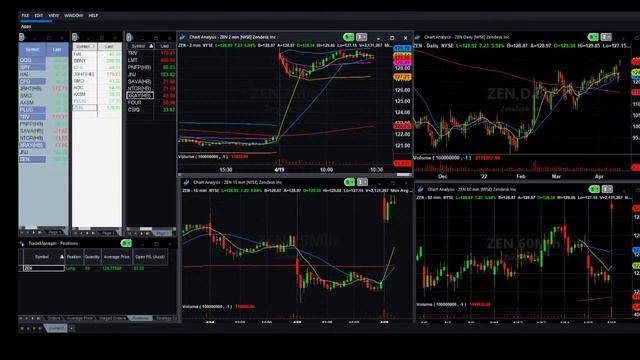The width and height of the screenshot is (640, 360).
Task: Sort TradeManager by Symbol column arrow
Action: 62,257
